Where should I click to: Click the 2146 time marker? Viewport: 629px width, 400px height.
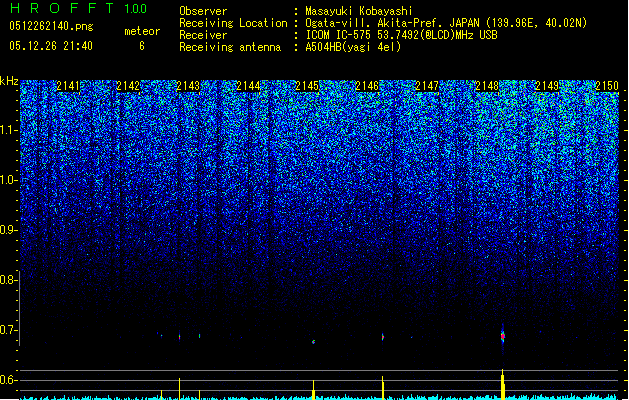click(367, 86)
